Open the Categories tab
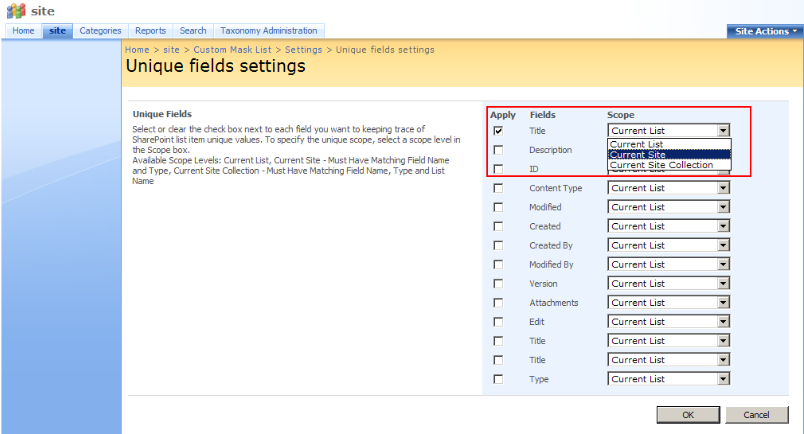This screenshot has height=434, width=804. click(100, 31)
